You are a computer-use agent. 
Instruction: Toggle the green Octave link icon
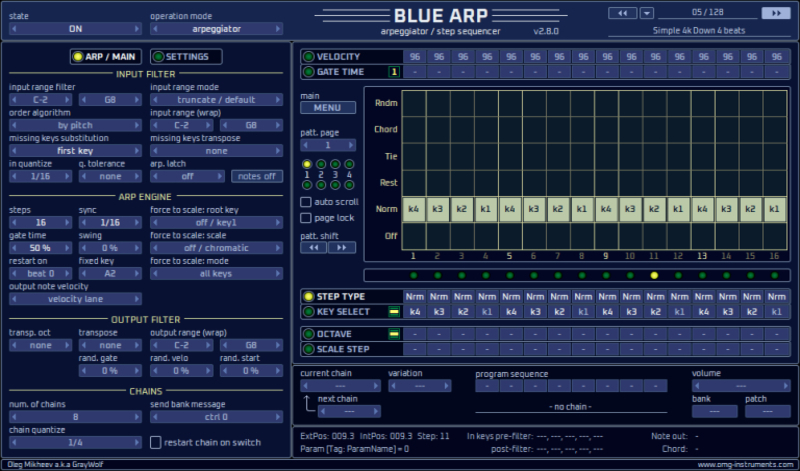tap(394, 334)
